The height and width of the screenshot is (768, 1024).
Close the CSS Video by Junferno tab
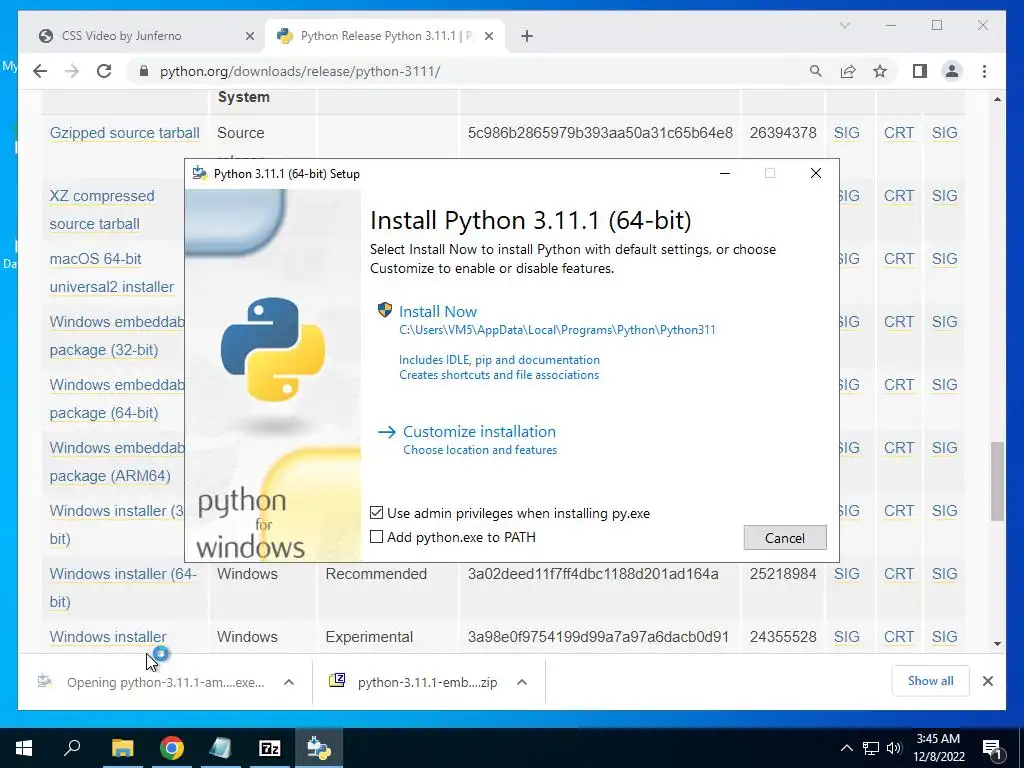coord(249,36)
